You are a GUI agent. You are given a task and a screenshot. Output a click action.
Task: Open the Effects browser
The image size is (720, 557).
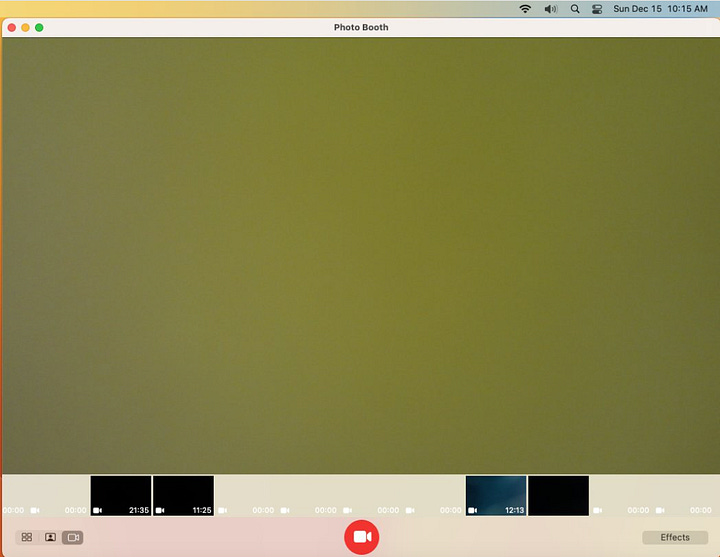pyautogui.click(x=675, y=537)
